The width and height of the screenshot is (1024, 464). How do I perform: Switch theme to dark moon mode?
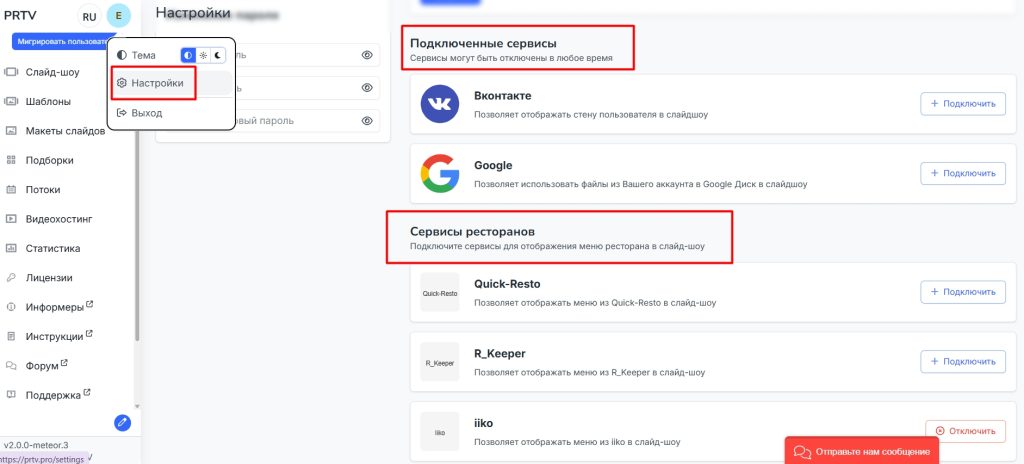(x=217, y=55)
